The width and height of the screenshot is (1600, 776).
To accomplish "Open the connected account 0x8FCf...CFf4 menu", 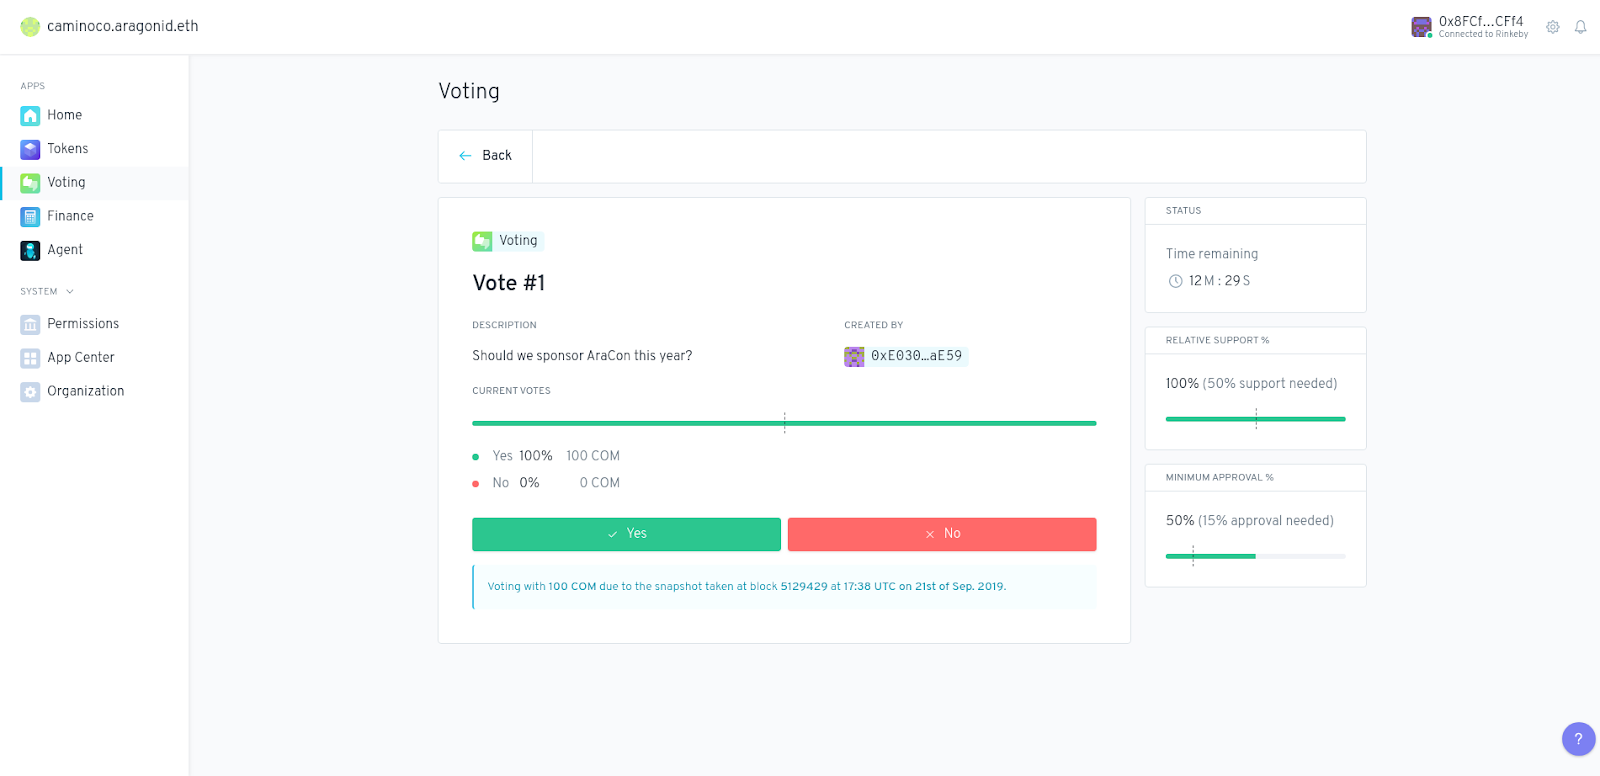I will point(1469,27).
